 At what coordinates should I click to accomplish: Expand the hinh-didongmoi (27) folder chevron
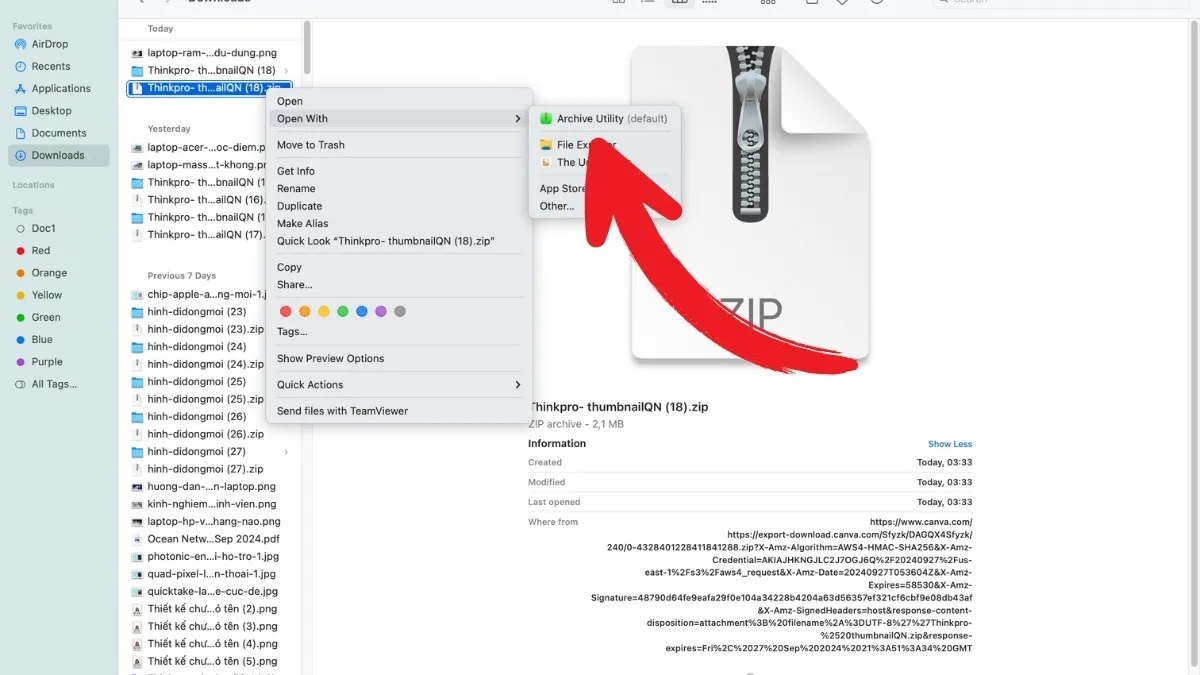[x=286, y=452]
